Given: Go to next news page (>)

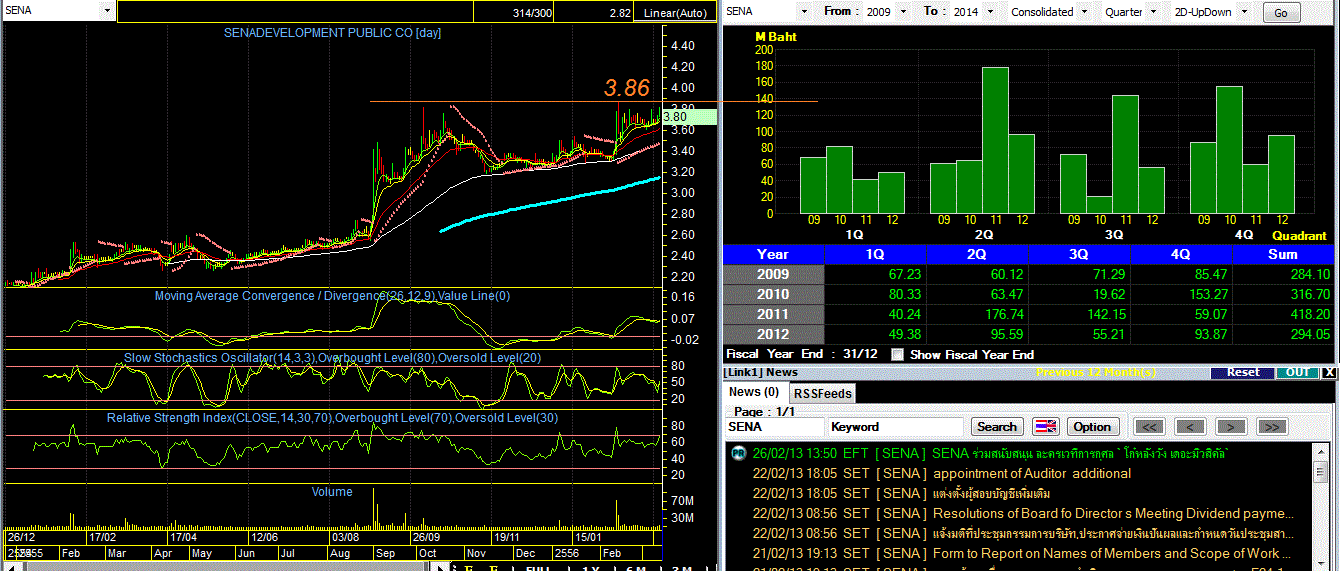Looking at the screenshot, I should pos(1231,427).
